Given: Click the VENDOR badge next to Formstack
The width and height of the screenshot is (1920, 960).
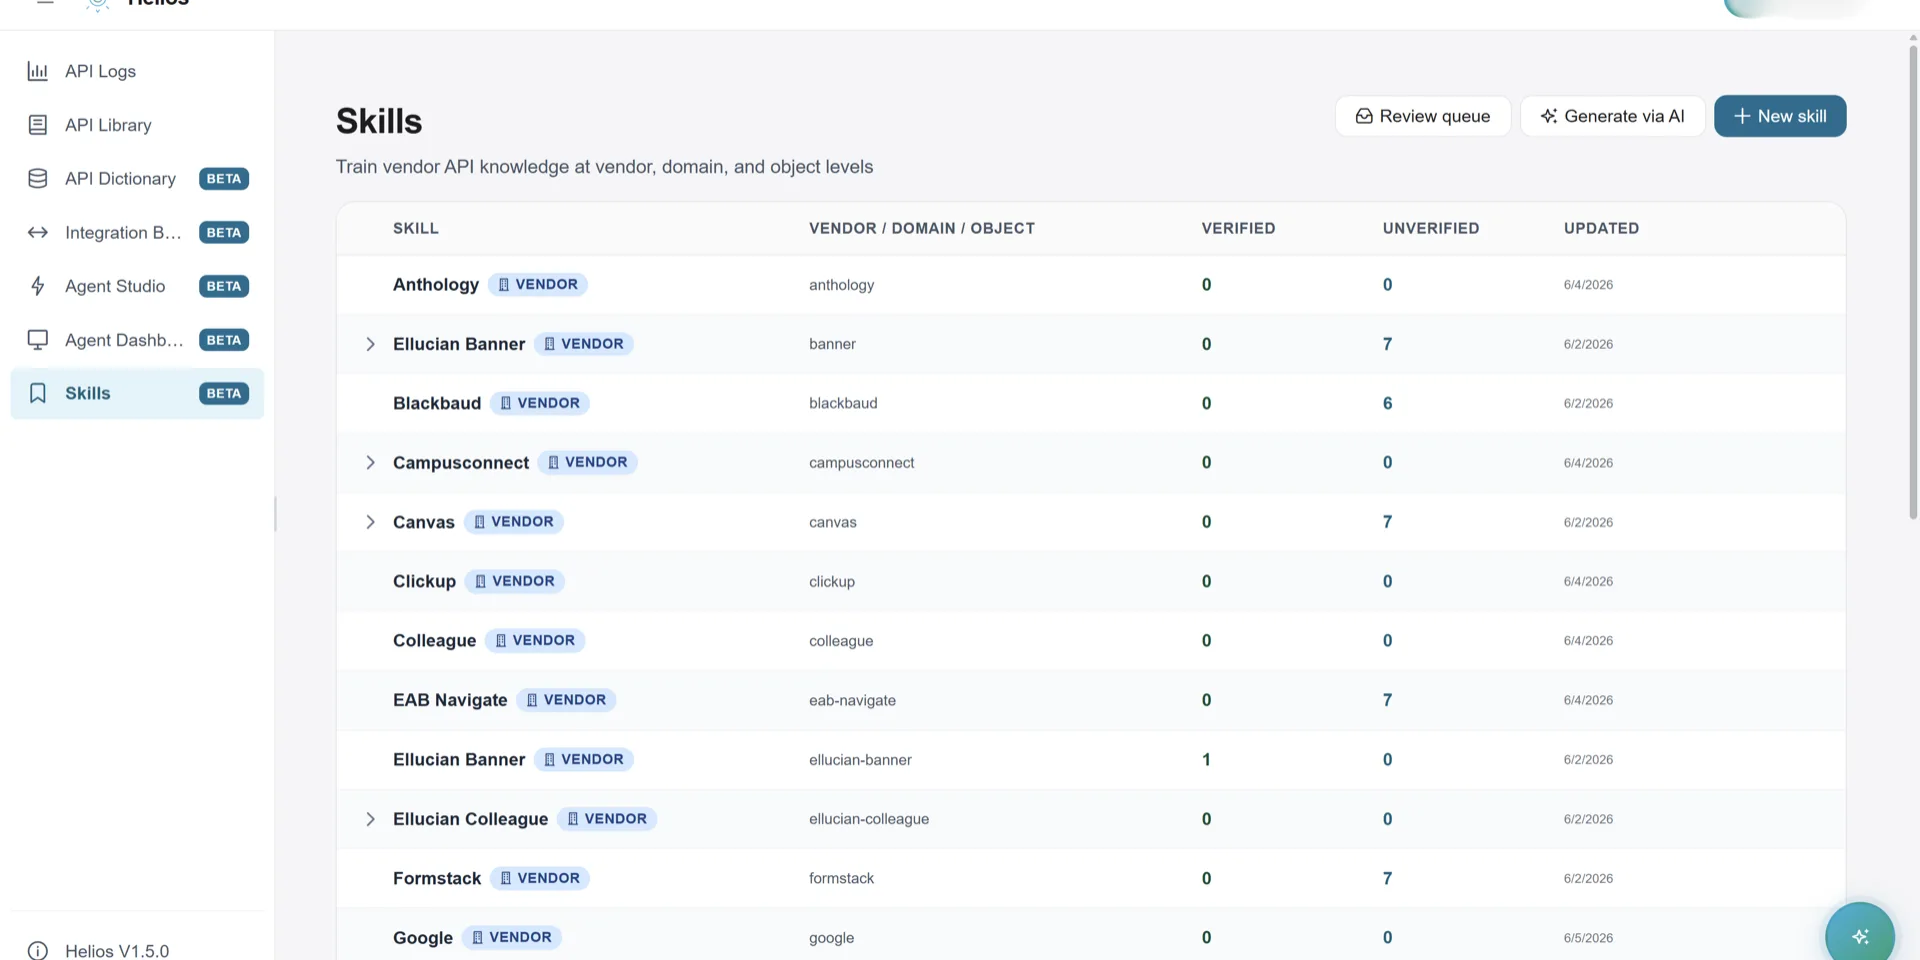Looking at the screenshot, I should [540, 878].
